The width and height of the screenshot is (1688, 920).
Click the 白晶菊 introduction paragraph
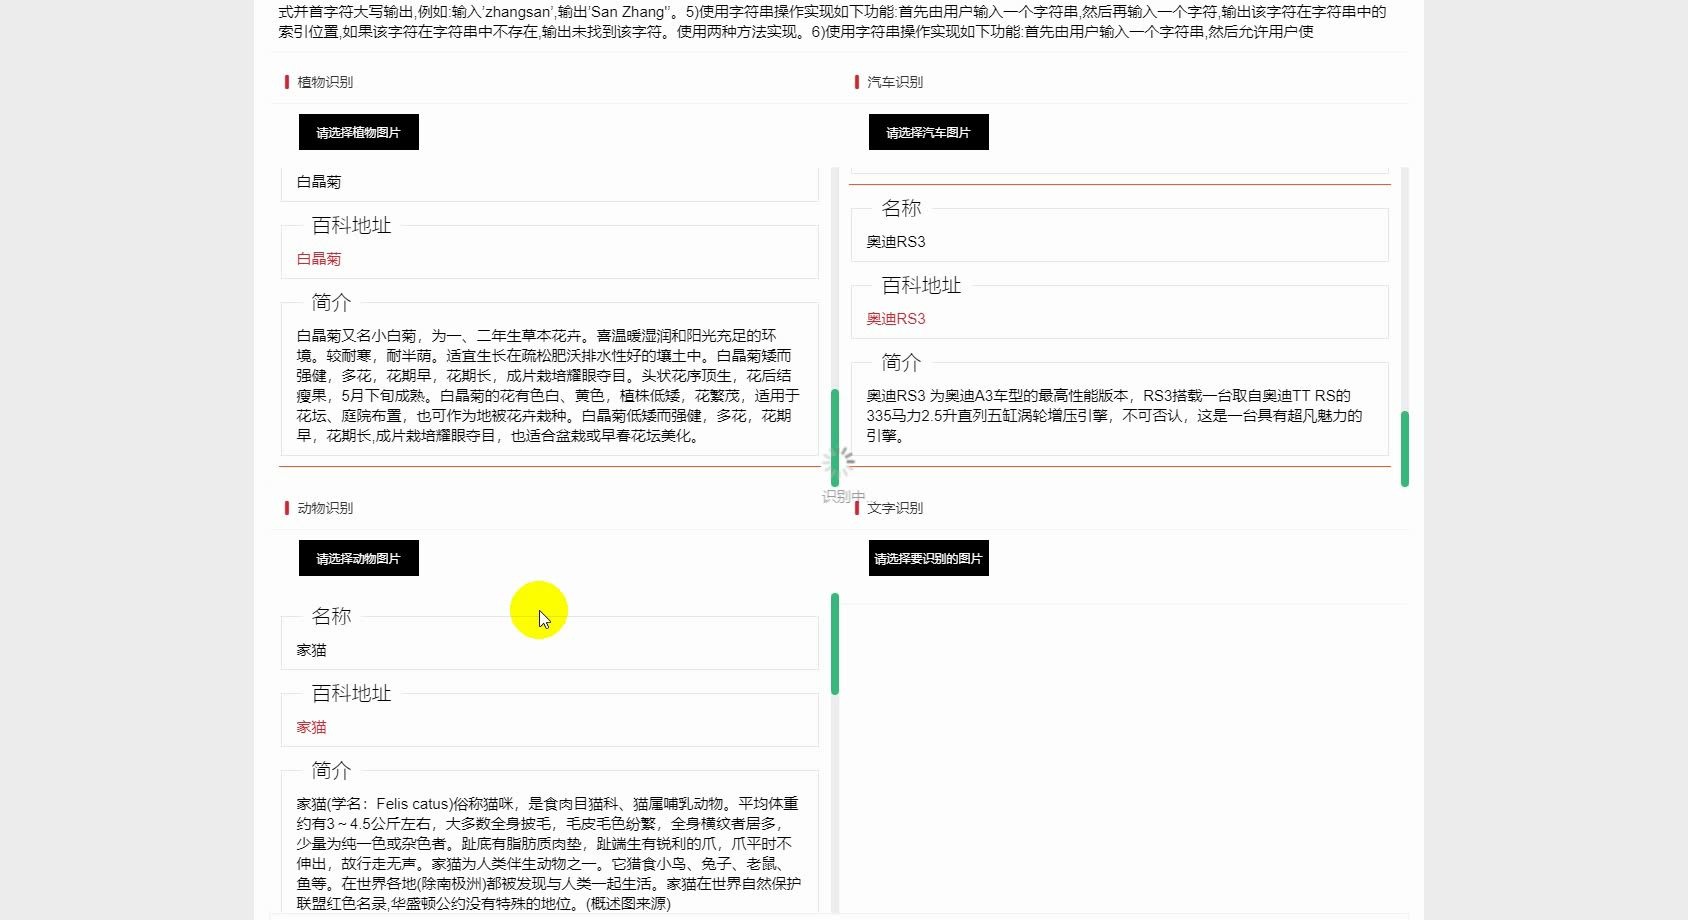tap(548, 385)
